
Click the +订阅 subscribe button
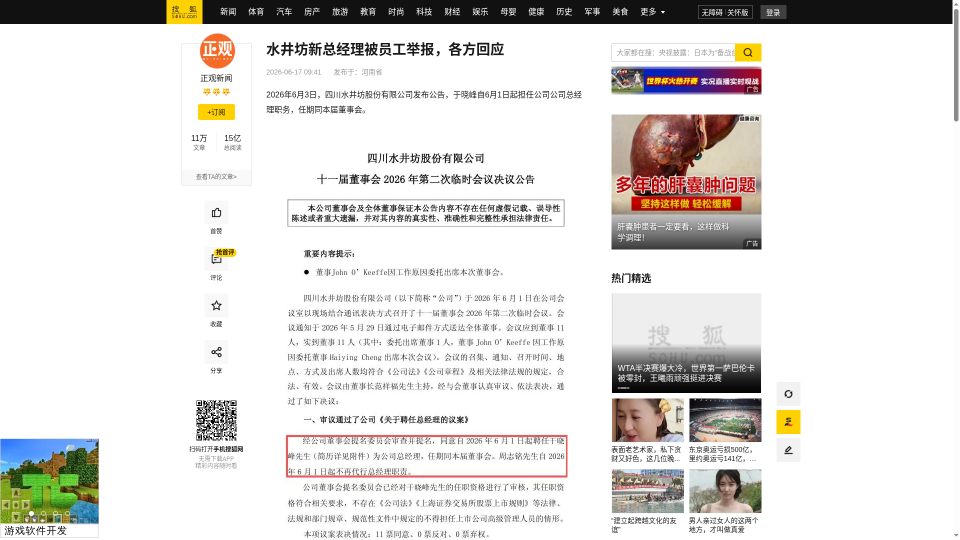coord(216,112)
